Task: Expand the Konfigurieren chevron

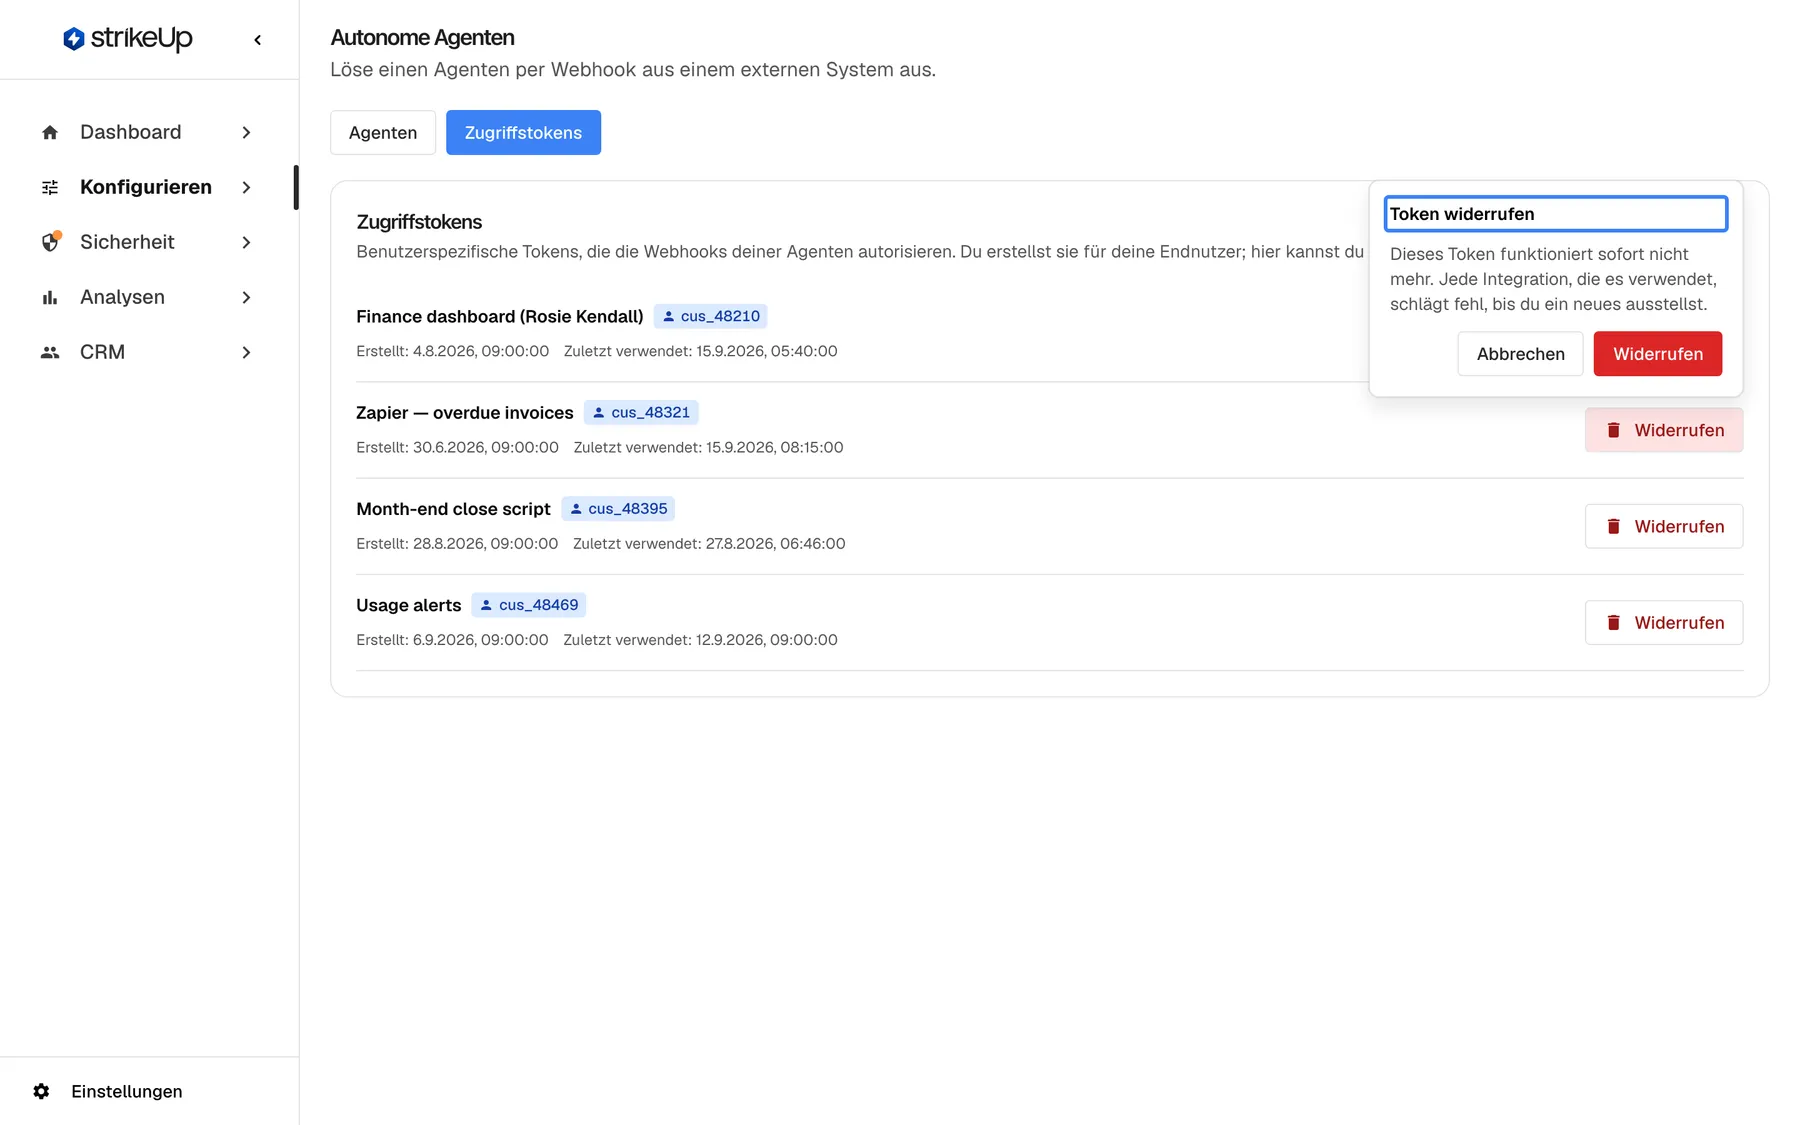Action: tap(246, 187)
